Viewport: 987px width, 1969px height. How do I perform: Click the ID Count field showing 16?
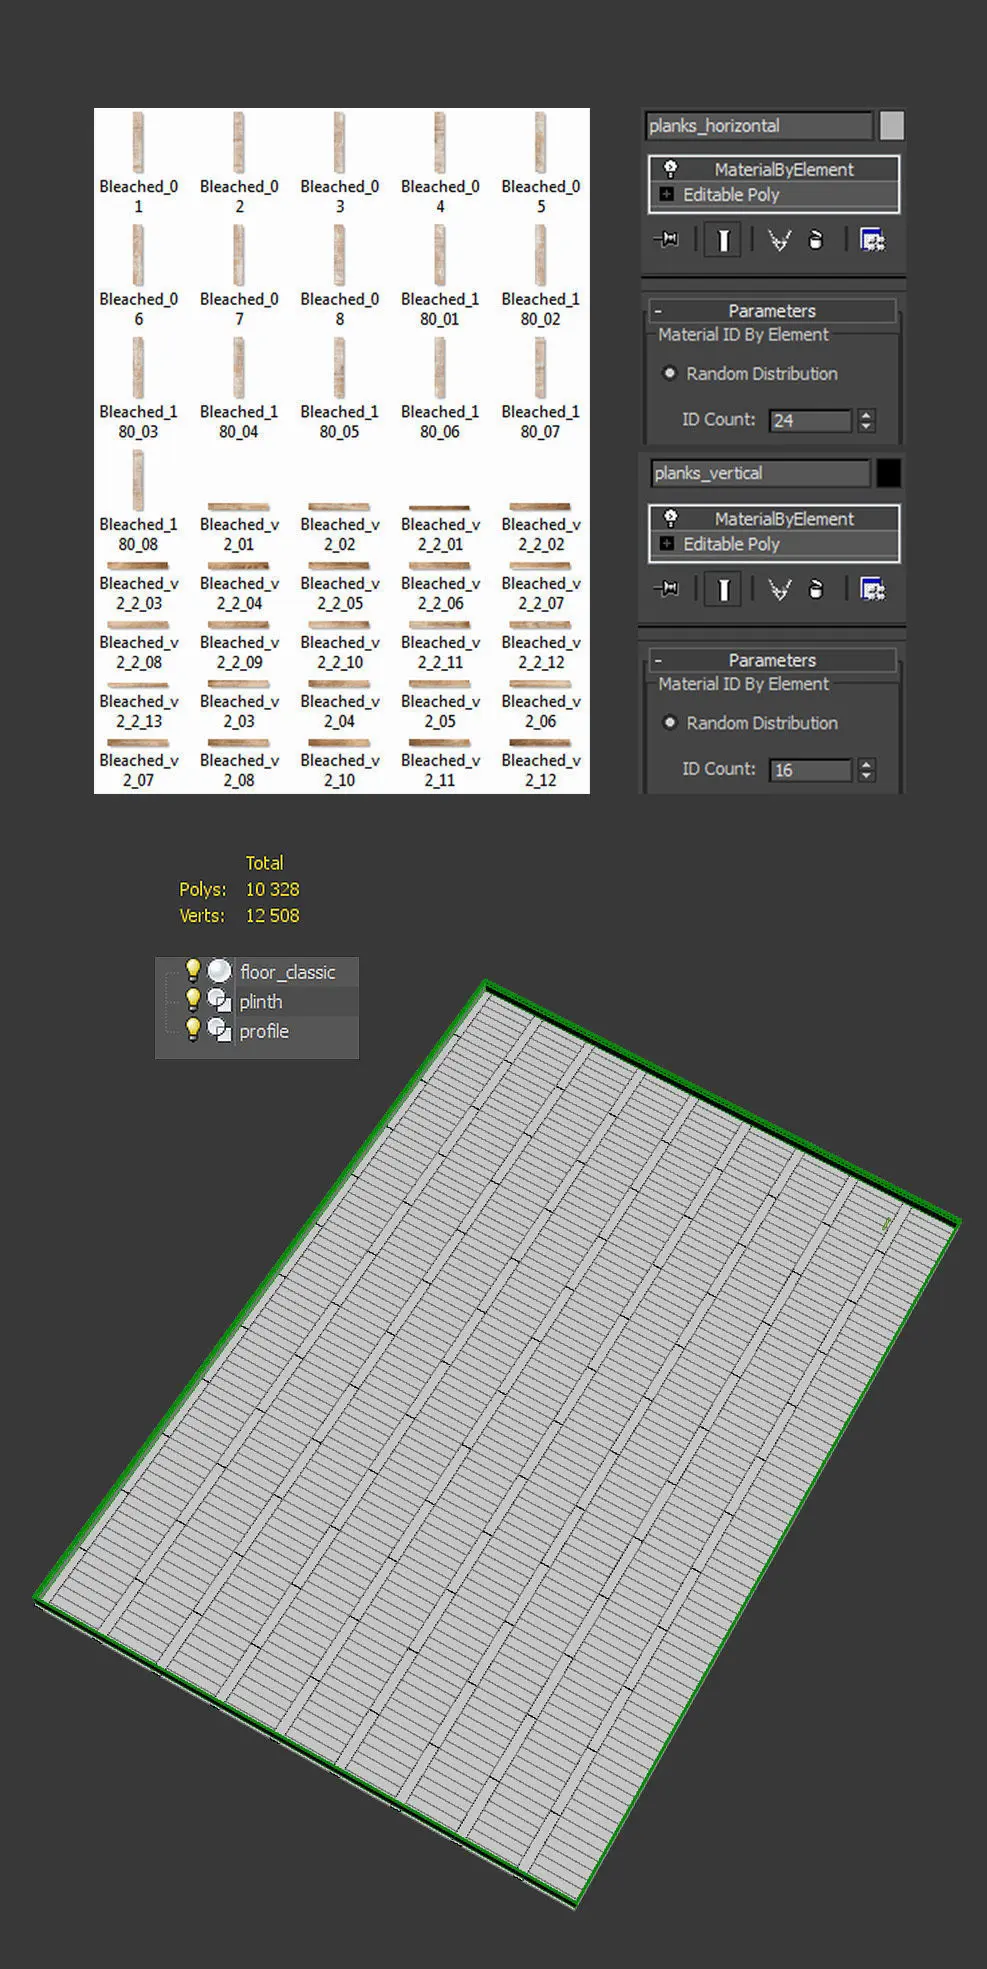tap(810, 769)
